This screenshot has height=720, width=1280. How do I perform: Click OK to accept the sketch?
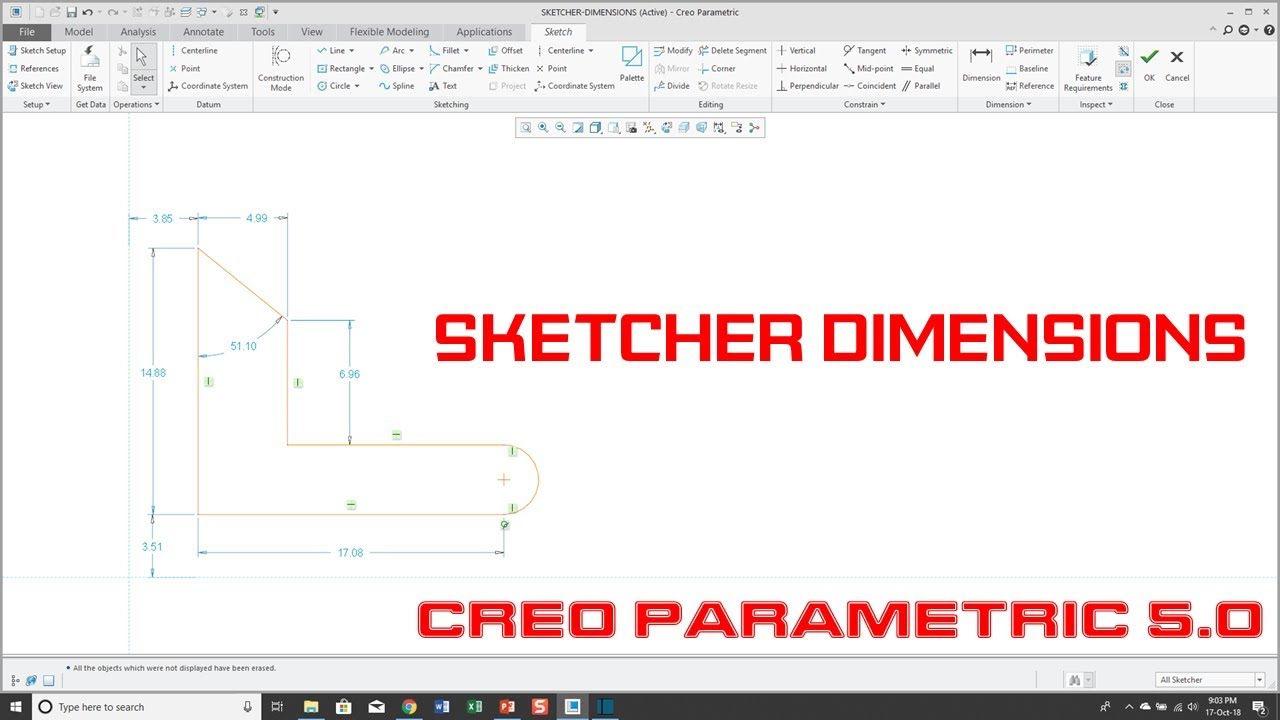pyautogui.click(x=1149, y=64)
